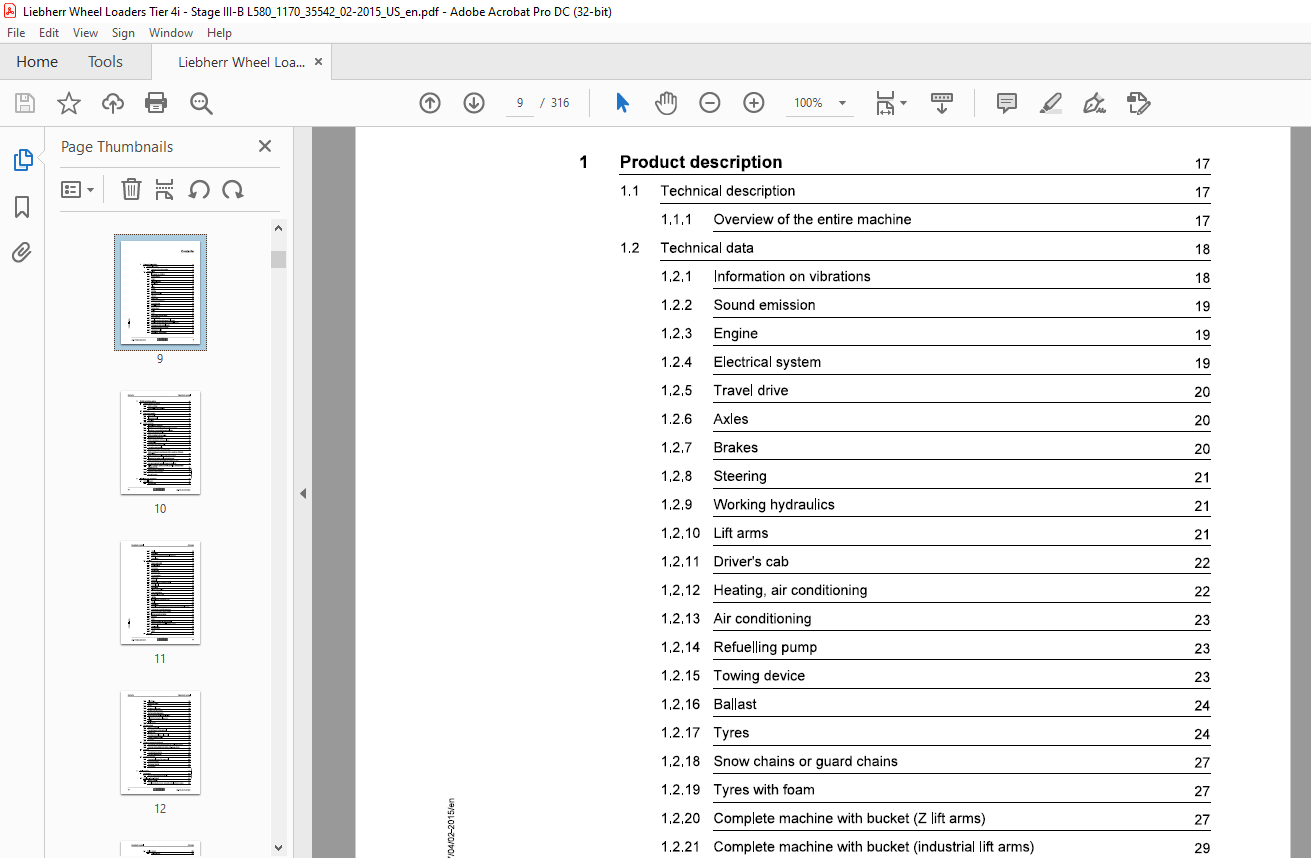Open the Attachments paperclip panel

coord(22,252)
